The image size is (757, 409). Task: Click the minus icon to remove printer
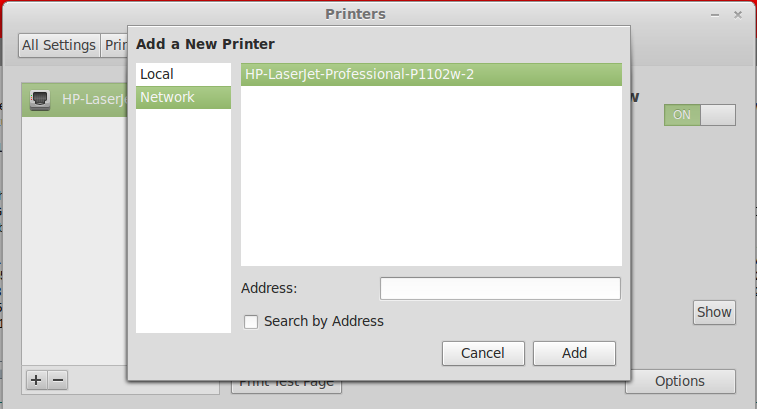(x=58, y=380)
